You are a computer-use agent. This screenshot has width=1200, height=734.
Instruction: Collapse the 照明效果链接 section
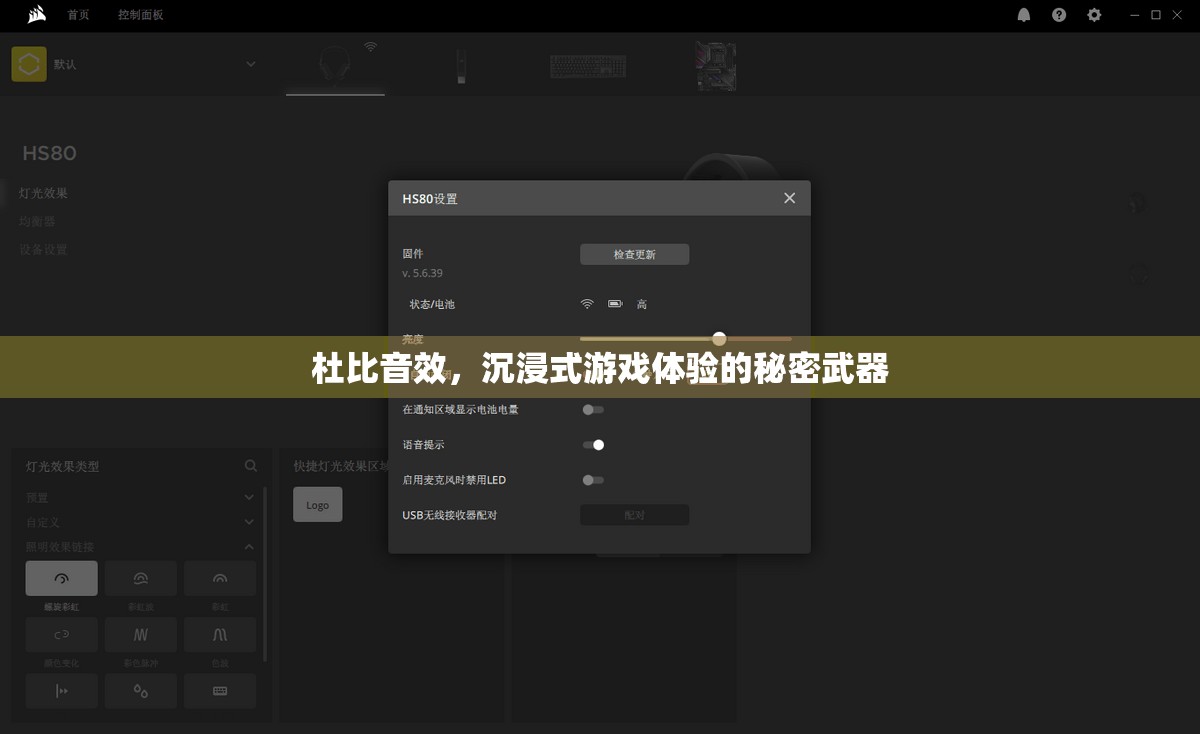pyautogui.click(x=249, y=547)
